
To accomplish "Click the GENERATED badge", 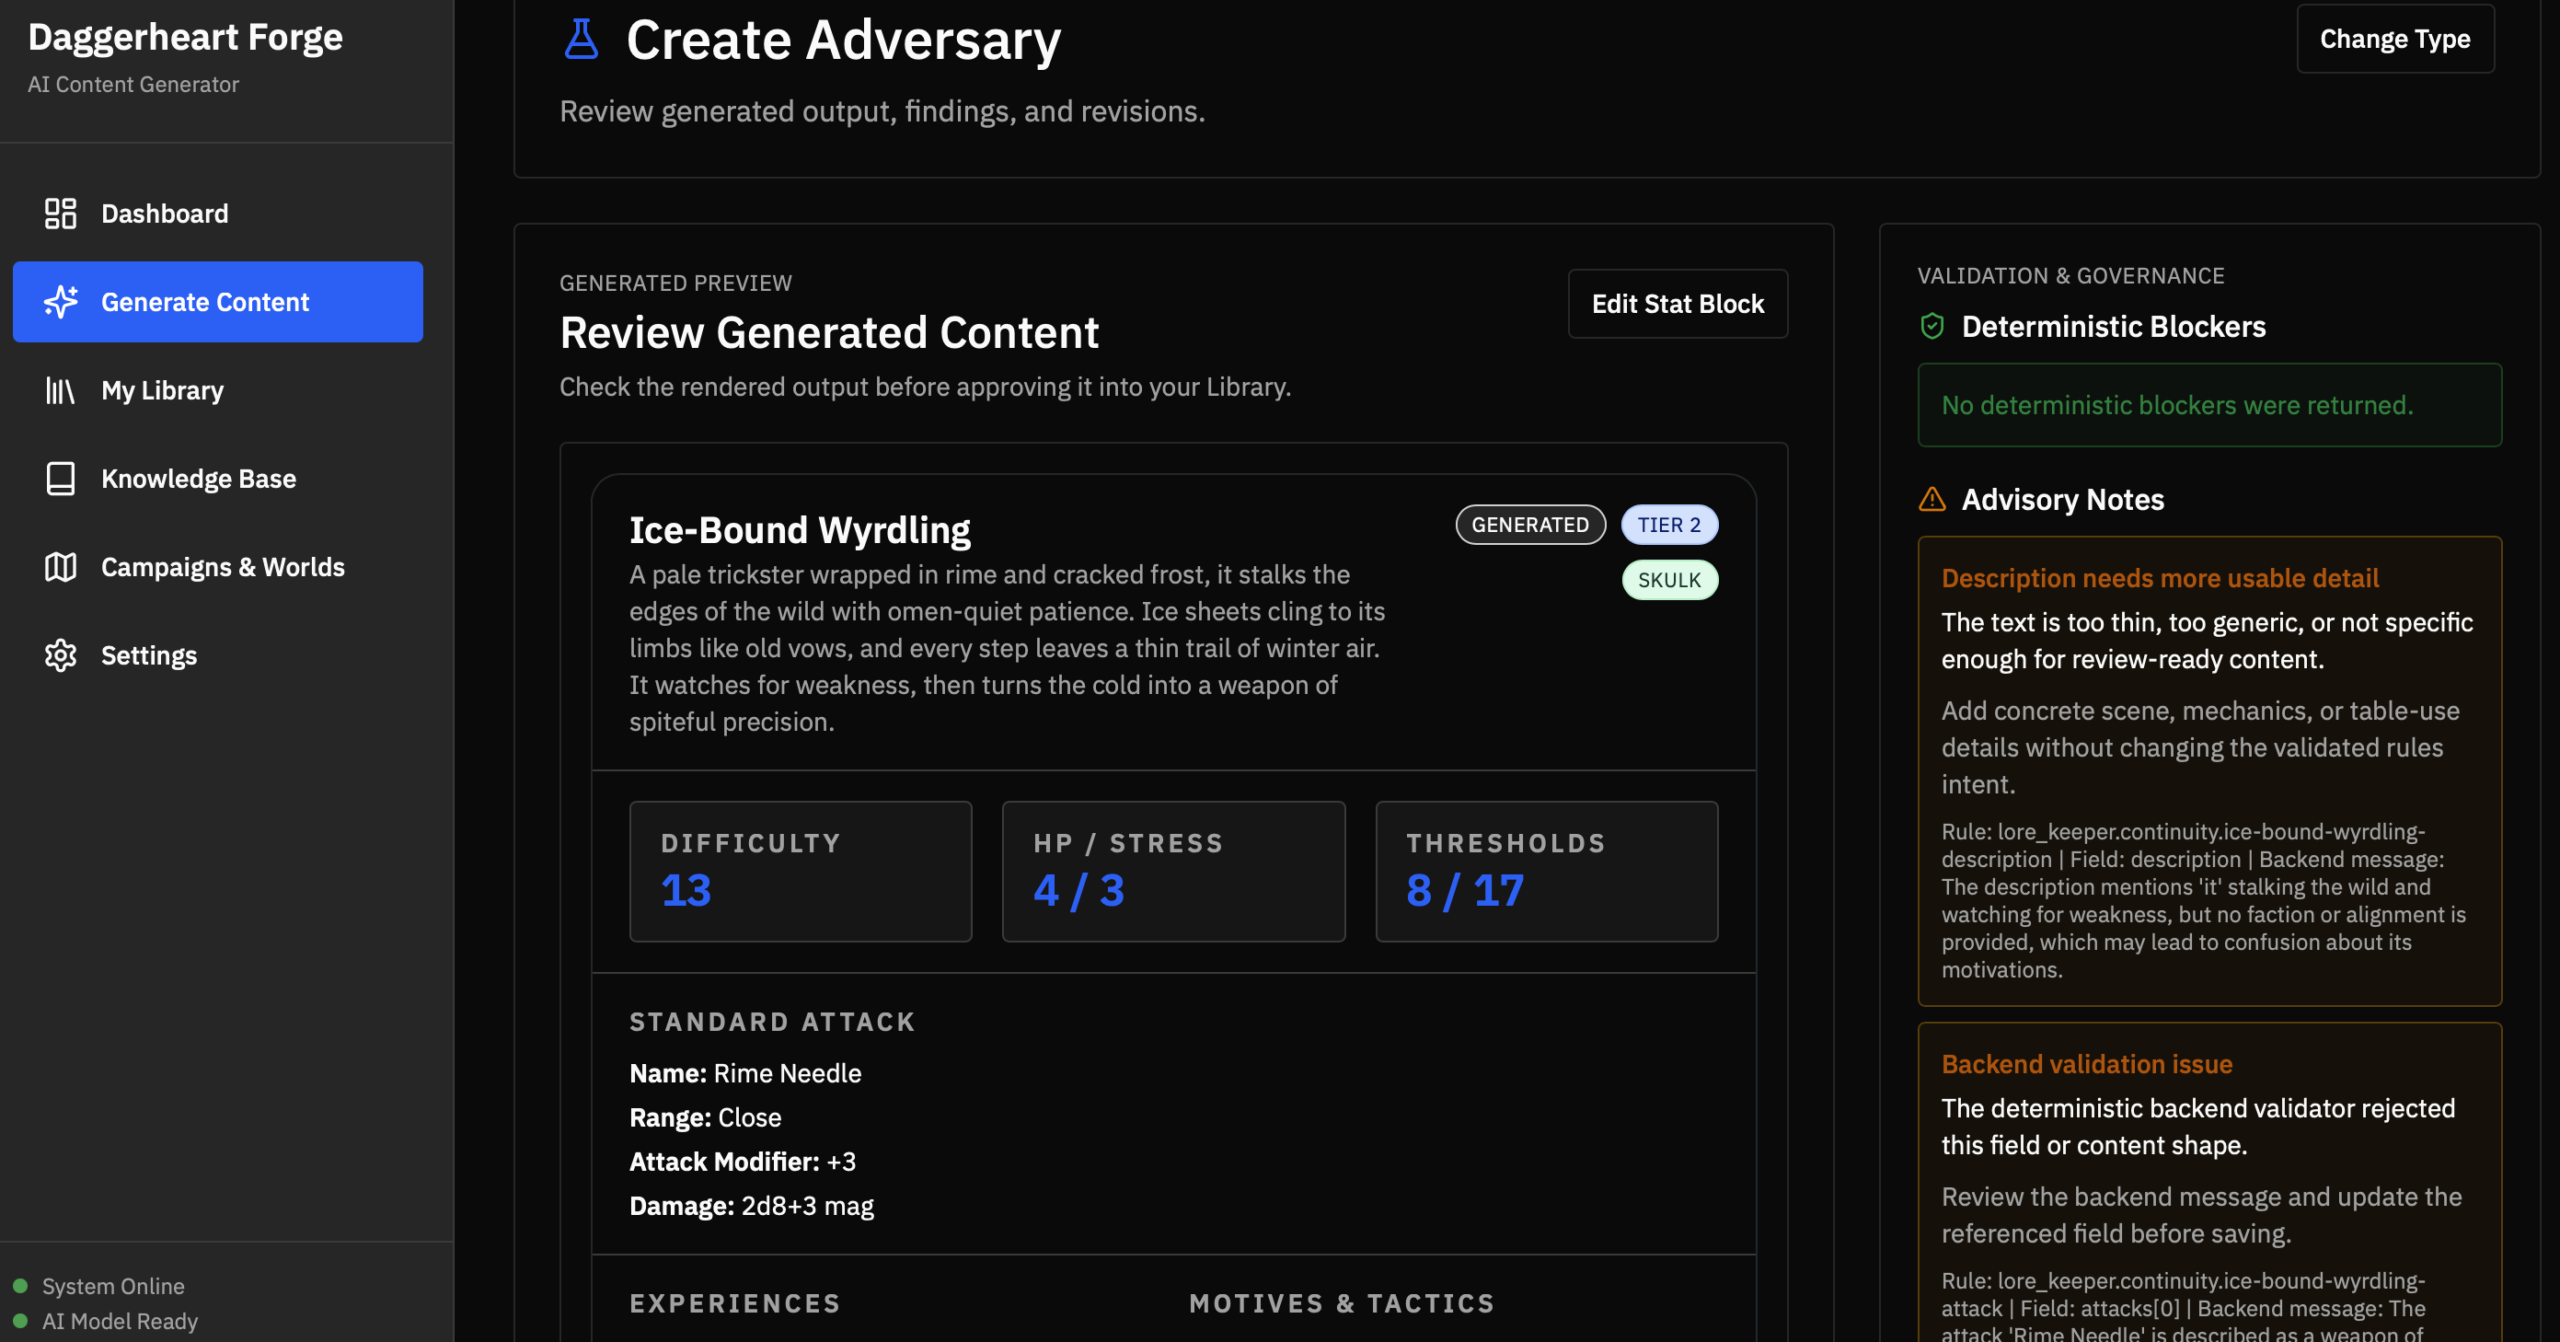I will coord(1530,525).
